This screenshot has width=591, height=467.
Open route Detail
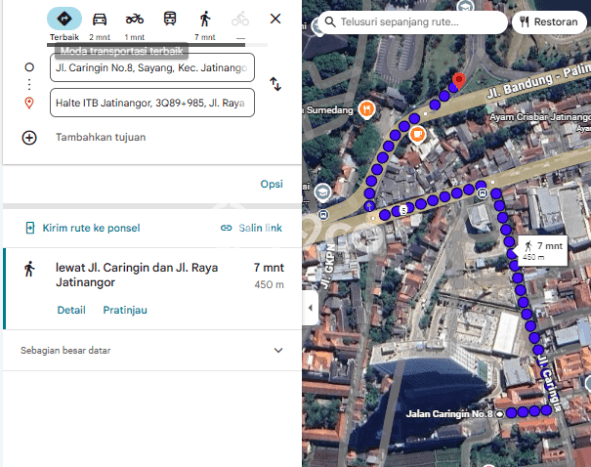pos(71,310)
